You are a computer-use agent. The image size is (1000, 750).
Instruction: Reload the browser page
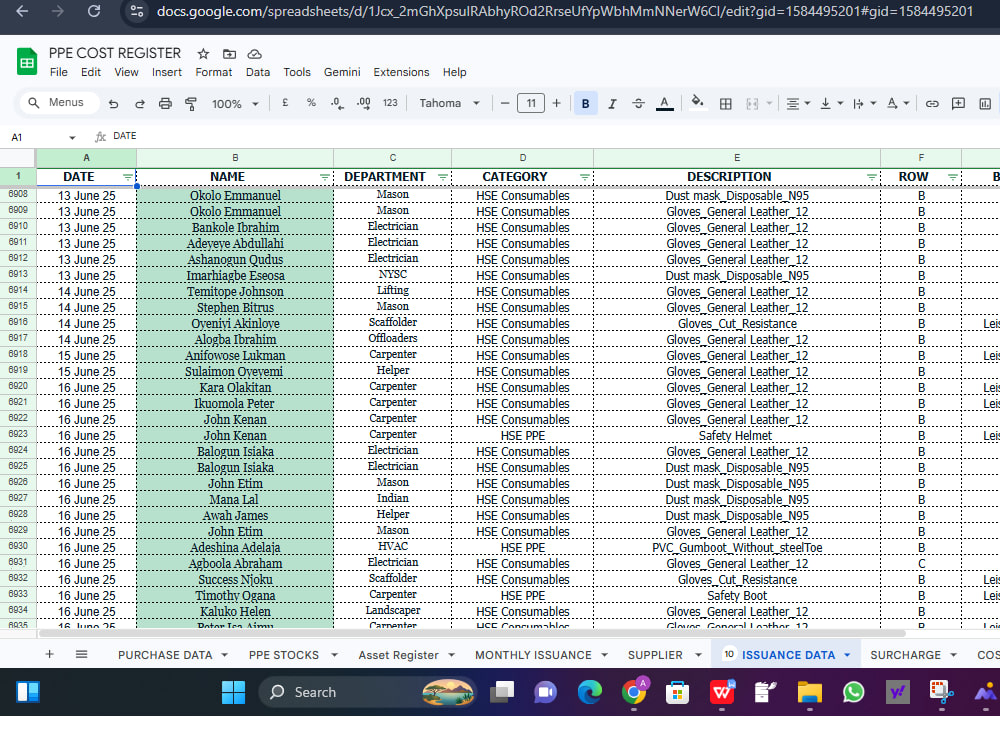(94, 11)
